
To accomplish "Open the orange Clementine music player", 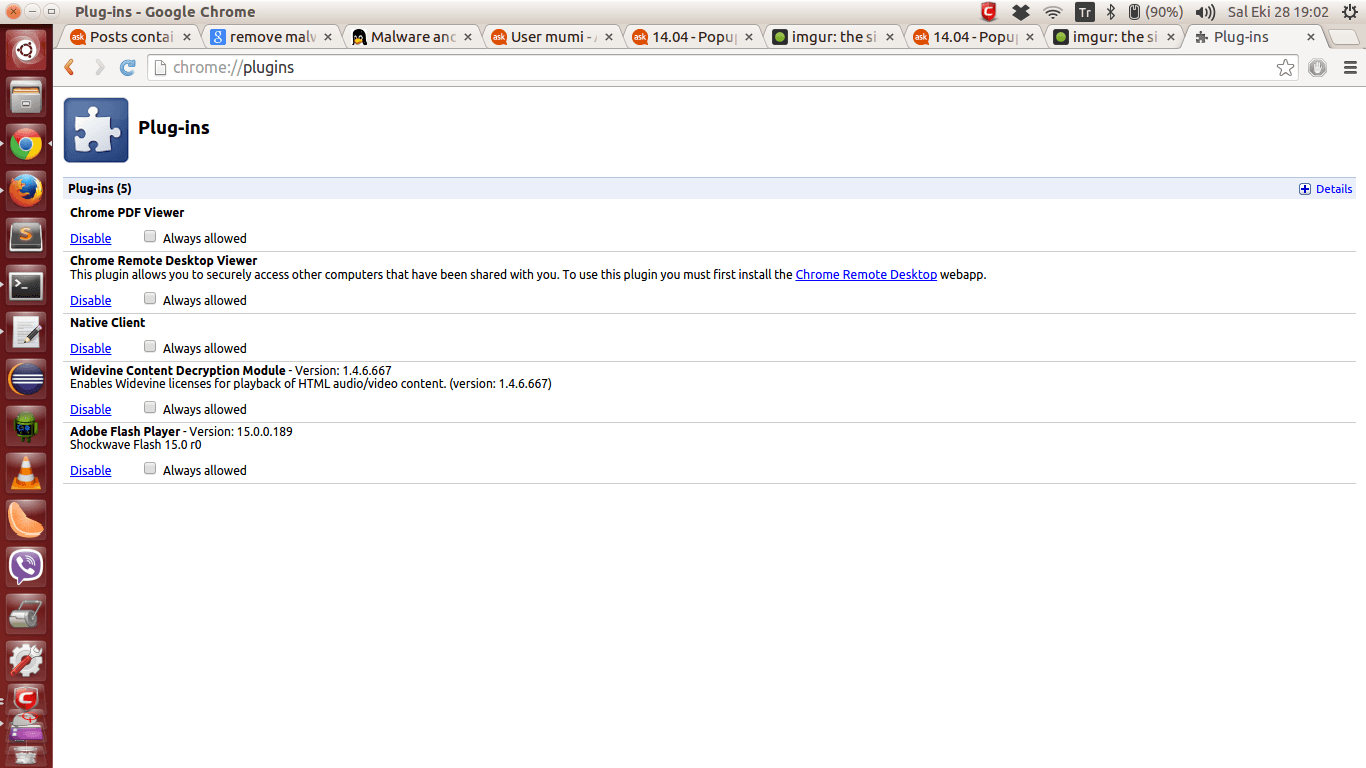I will pos(26,520).
